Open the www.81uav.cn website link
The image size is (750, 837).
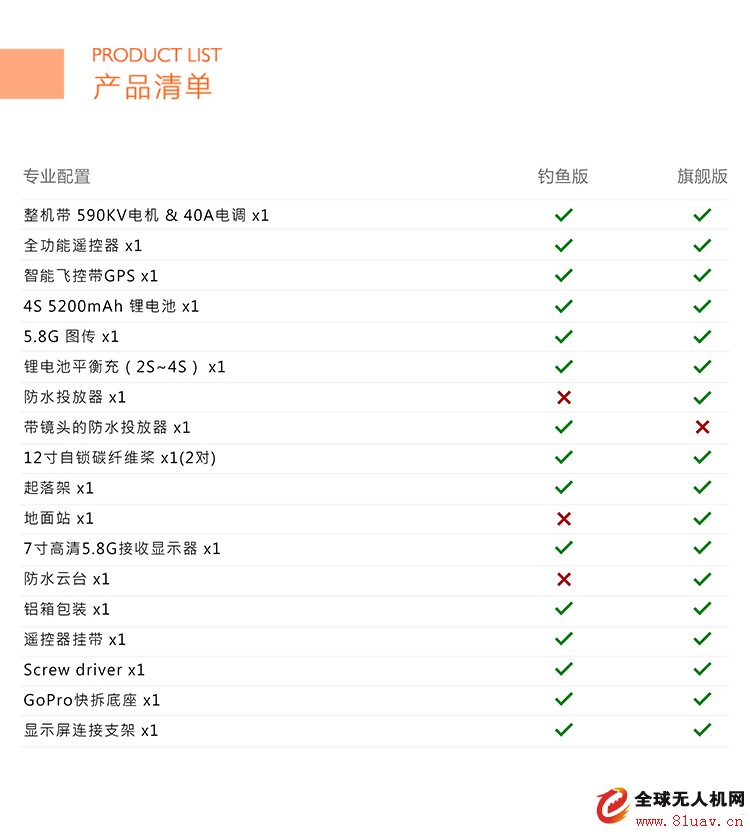pyautogui.click(x=689, y=821)
